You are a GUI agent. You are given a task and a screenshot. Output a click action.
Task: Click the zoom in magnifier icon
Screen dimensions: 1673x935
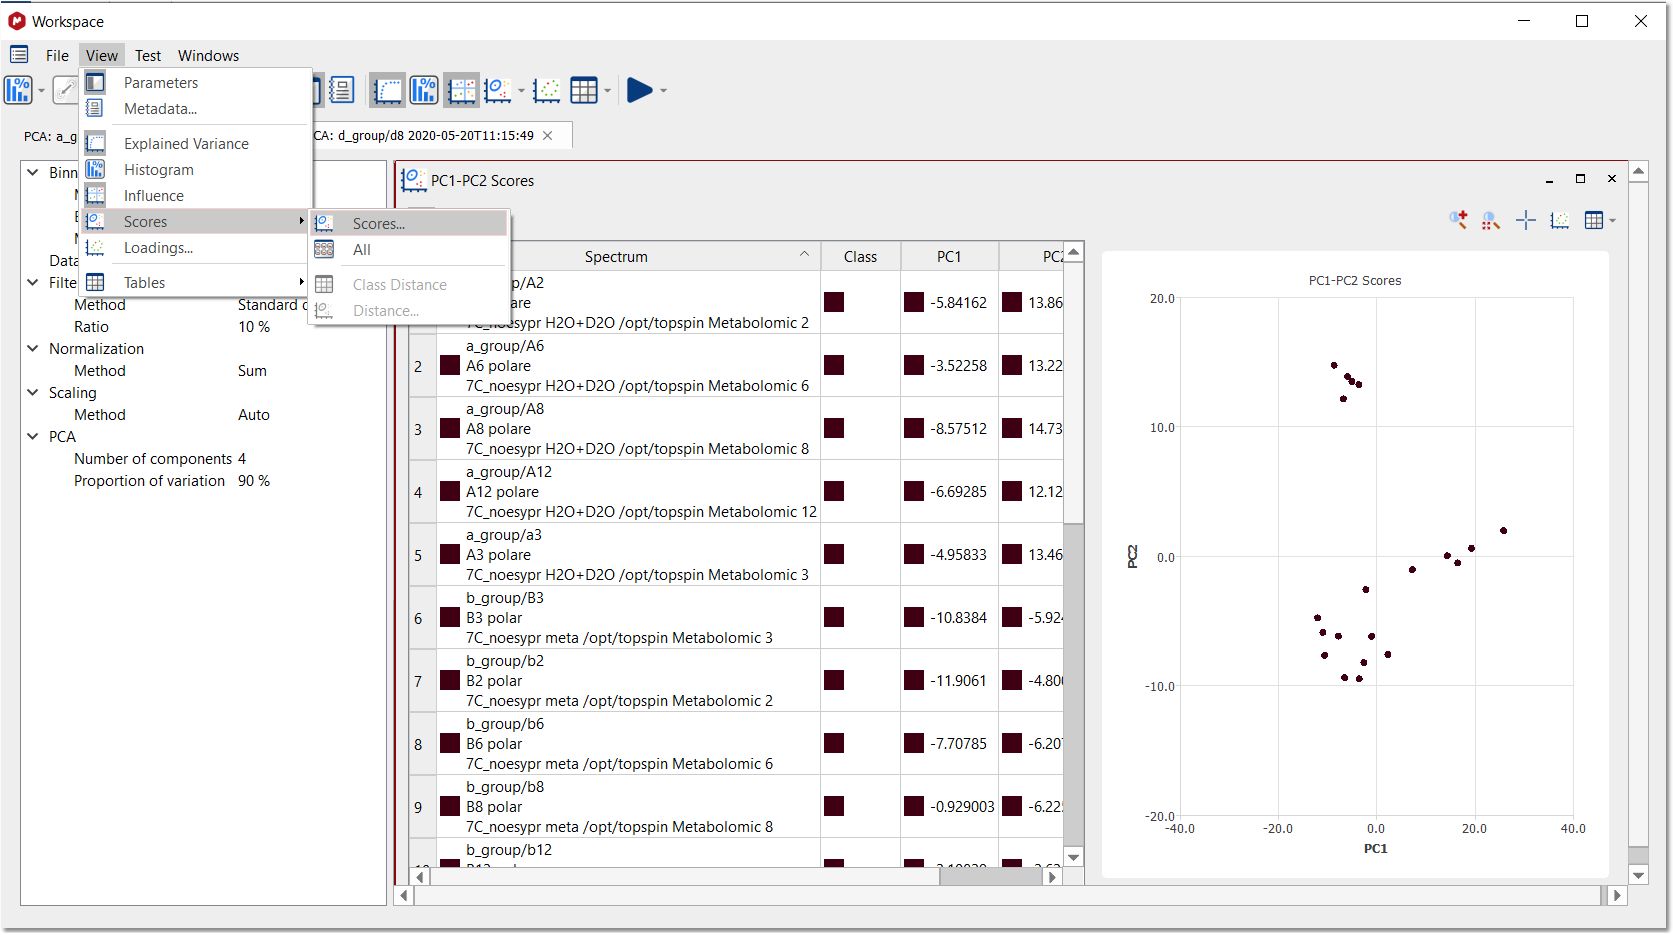click(x=1459, y=220)
